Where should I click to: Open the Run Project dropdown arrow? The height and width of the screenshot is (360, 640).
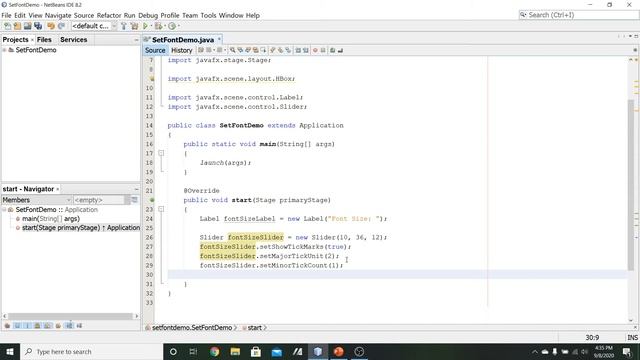point(151,26)
